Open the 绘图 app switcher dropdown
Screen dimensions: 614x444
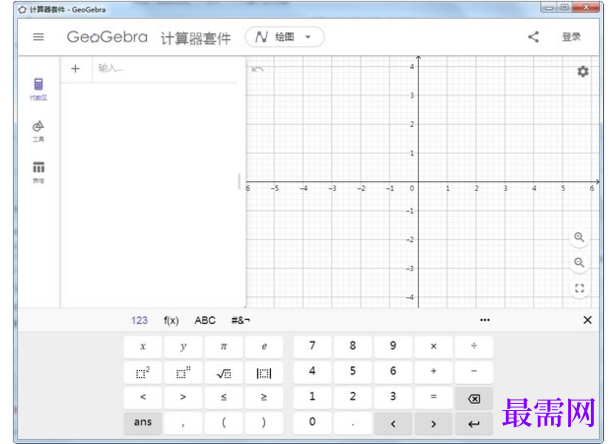click(x=285, y=37)
